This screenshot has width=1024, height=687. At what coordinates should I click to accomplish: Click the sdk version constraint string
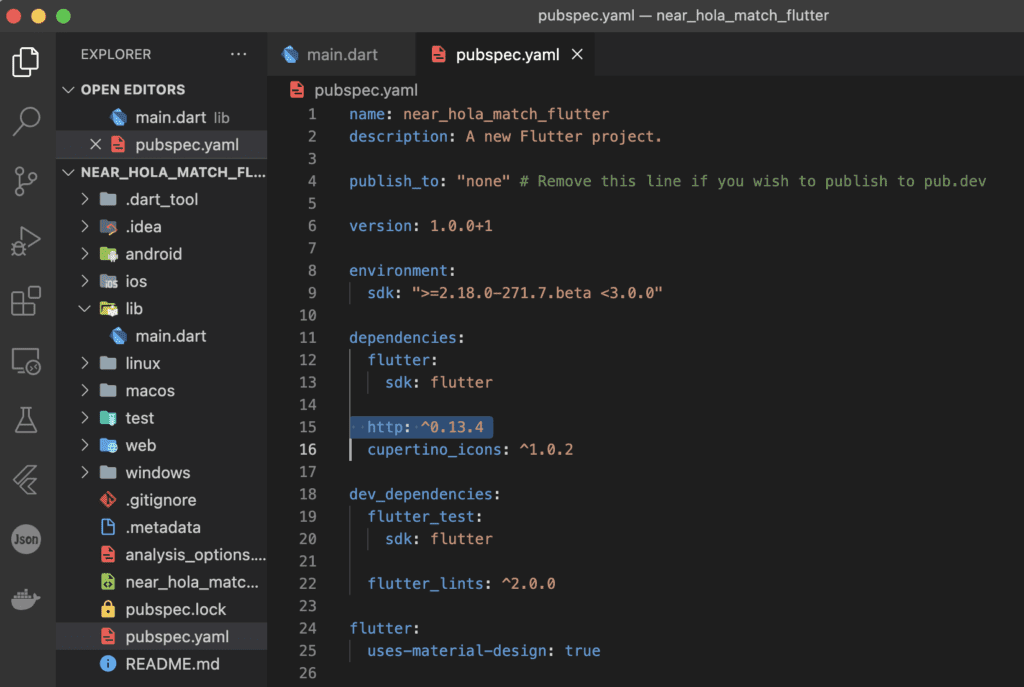click(537, 293)
